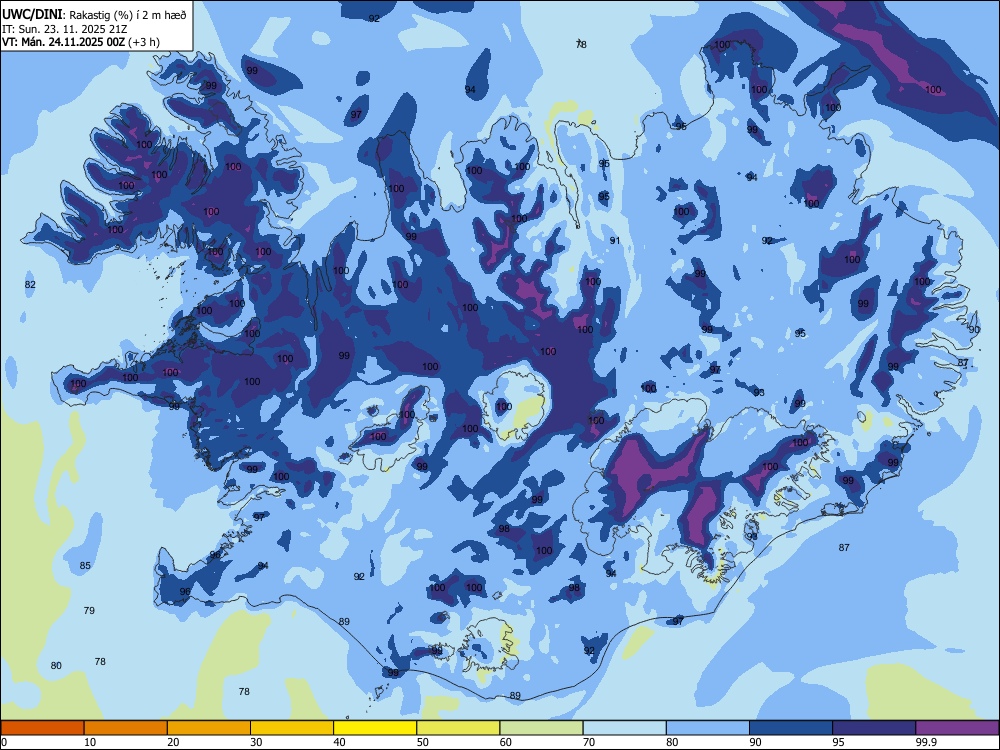Image resolution: width=1000 pixels, height=750 pixels.
Task: Click the "79" humidity value on the map
Action: point(89,610)
